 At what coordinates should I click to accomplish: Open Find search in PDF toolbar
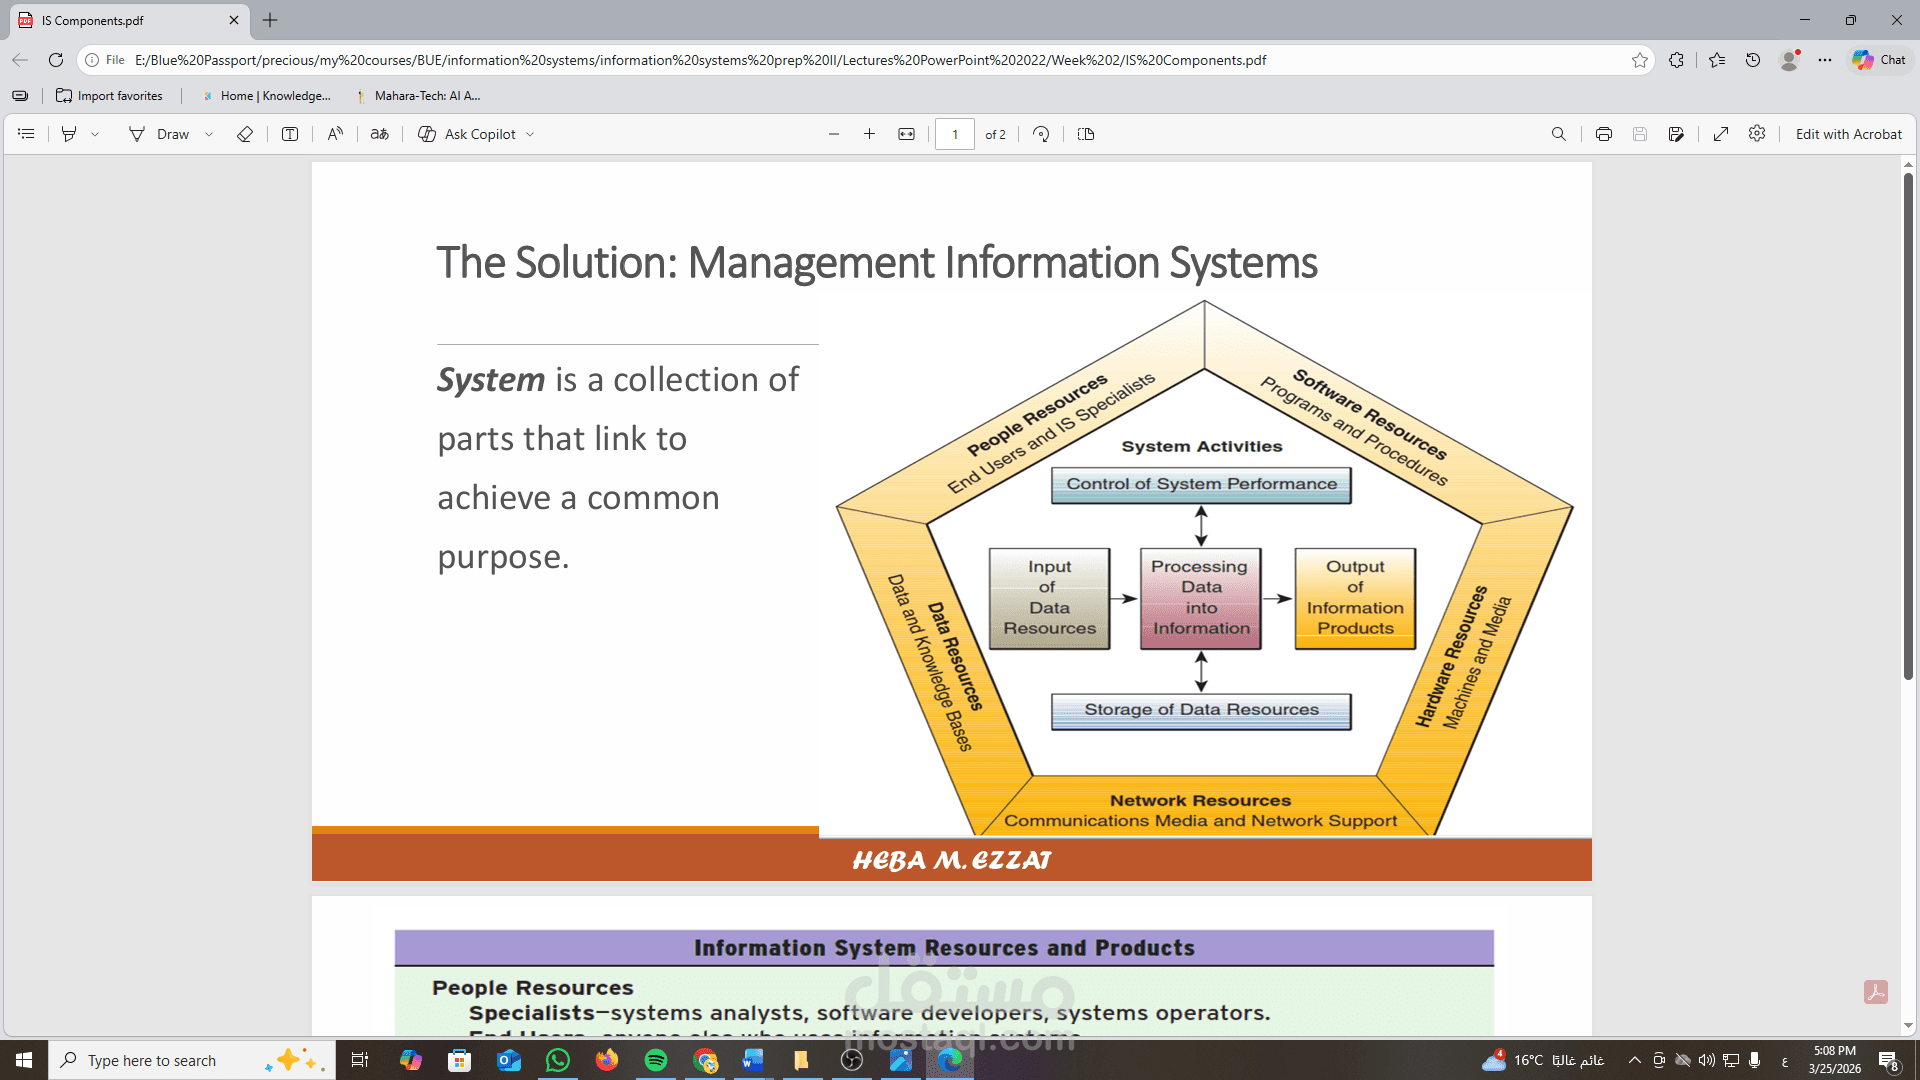[1558, 134]
